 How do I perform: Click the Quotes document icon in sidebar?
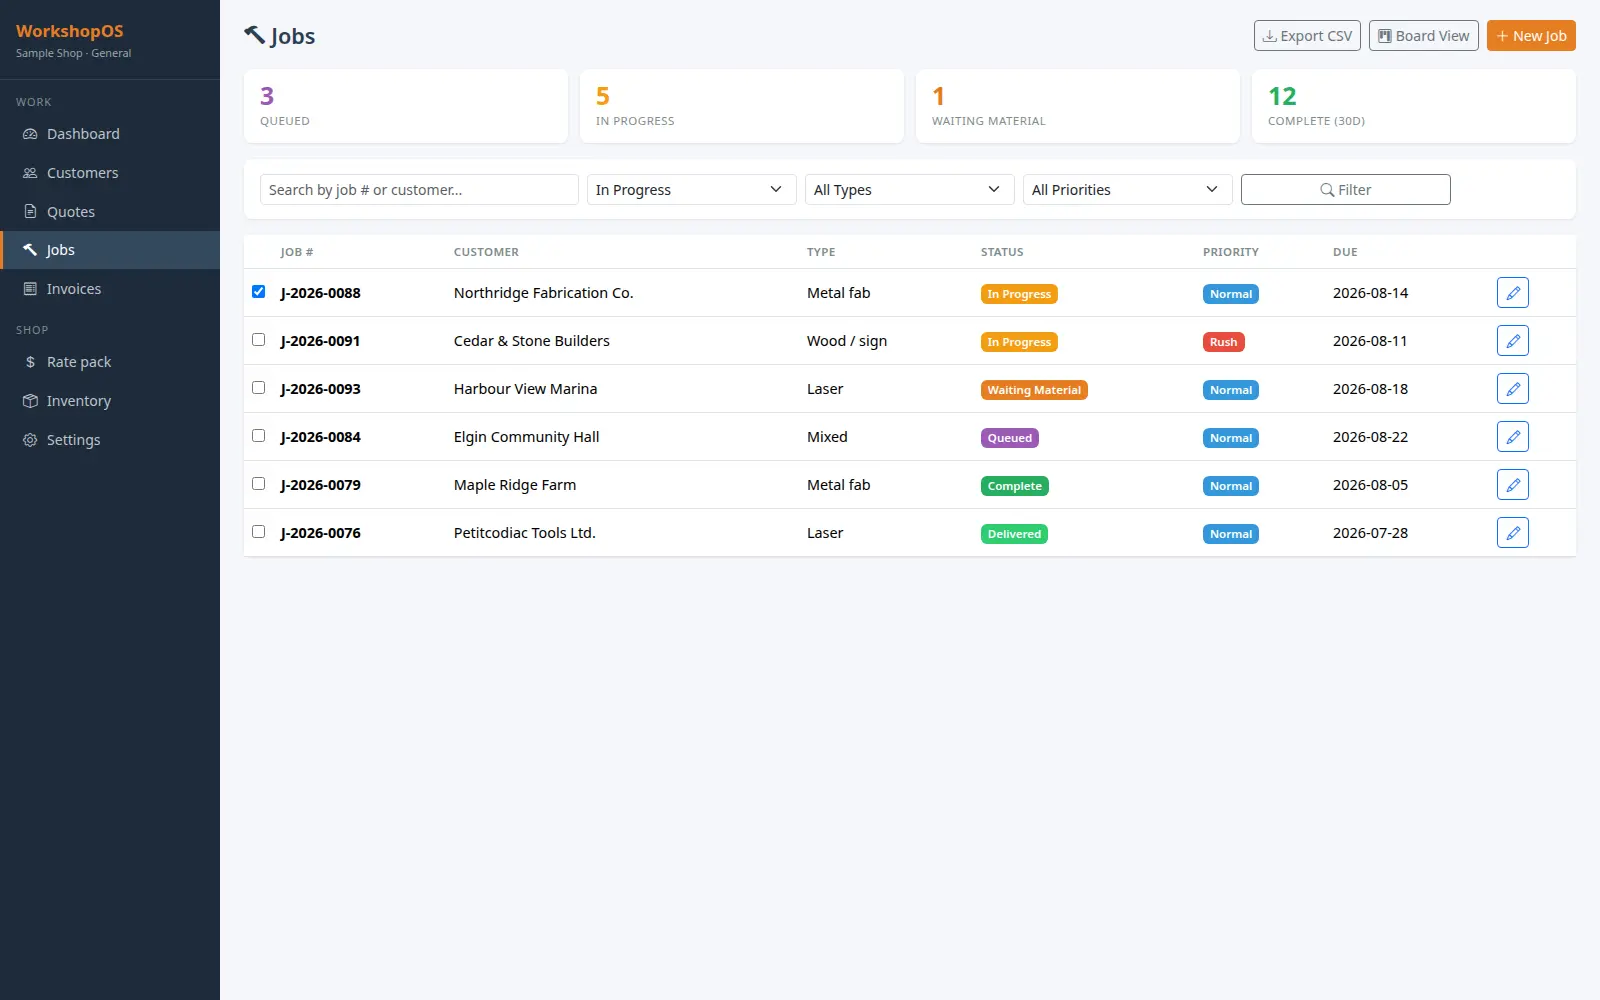(30, 212)
